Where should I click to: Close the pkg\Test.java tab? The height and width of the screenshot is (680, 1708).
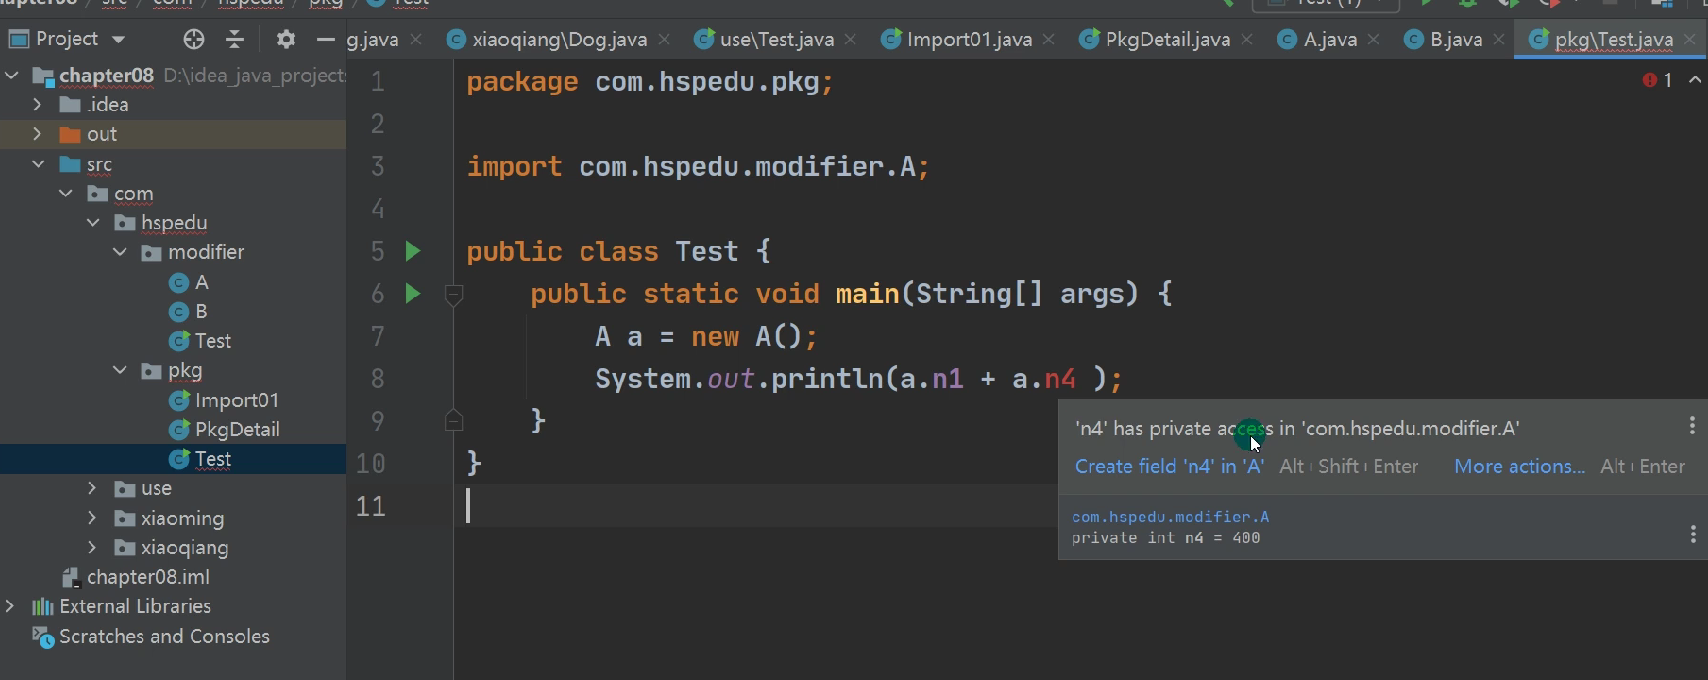pyautogui.click(x=1690, y=39)
